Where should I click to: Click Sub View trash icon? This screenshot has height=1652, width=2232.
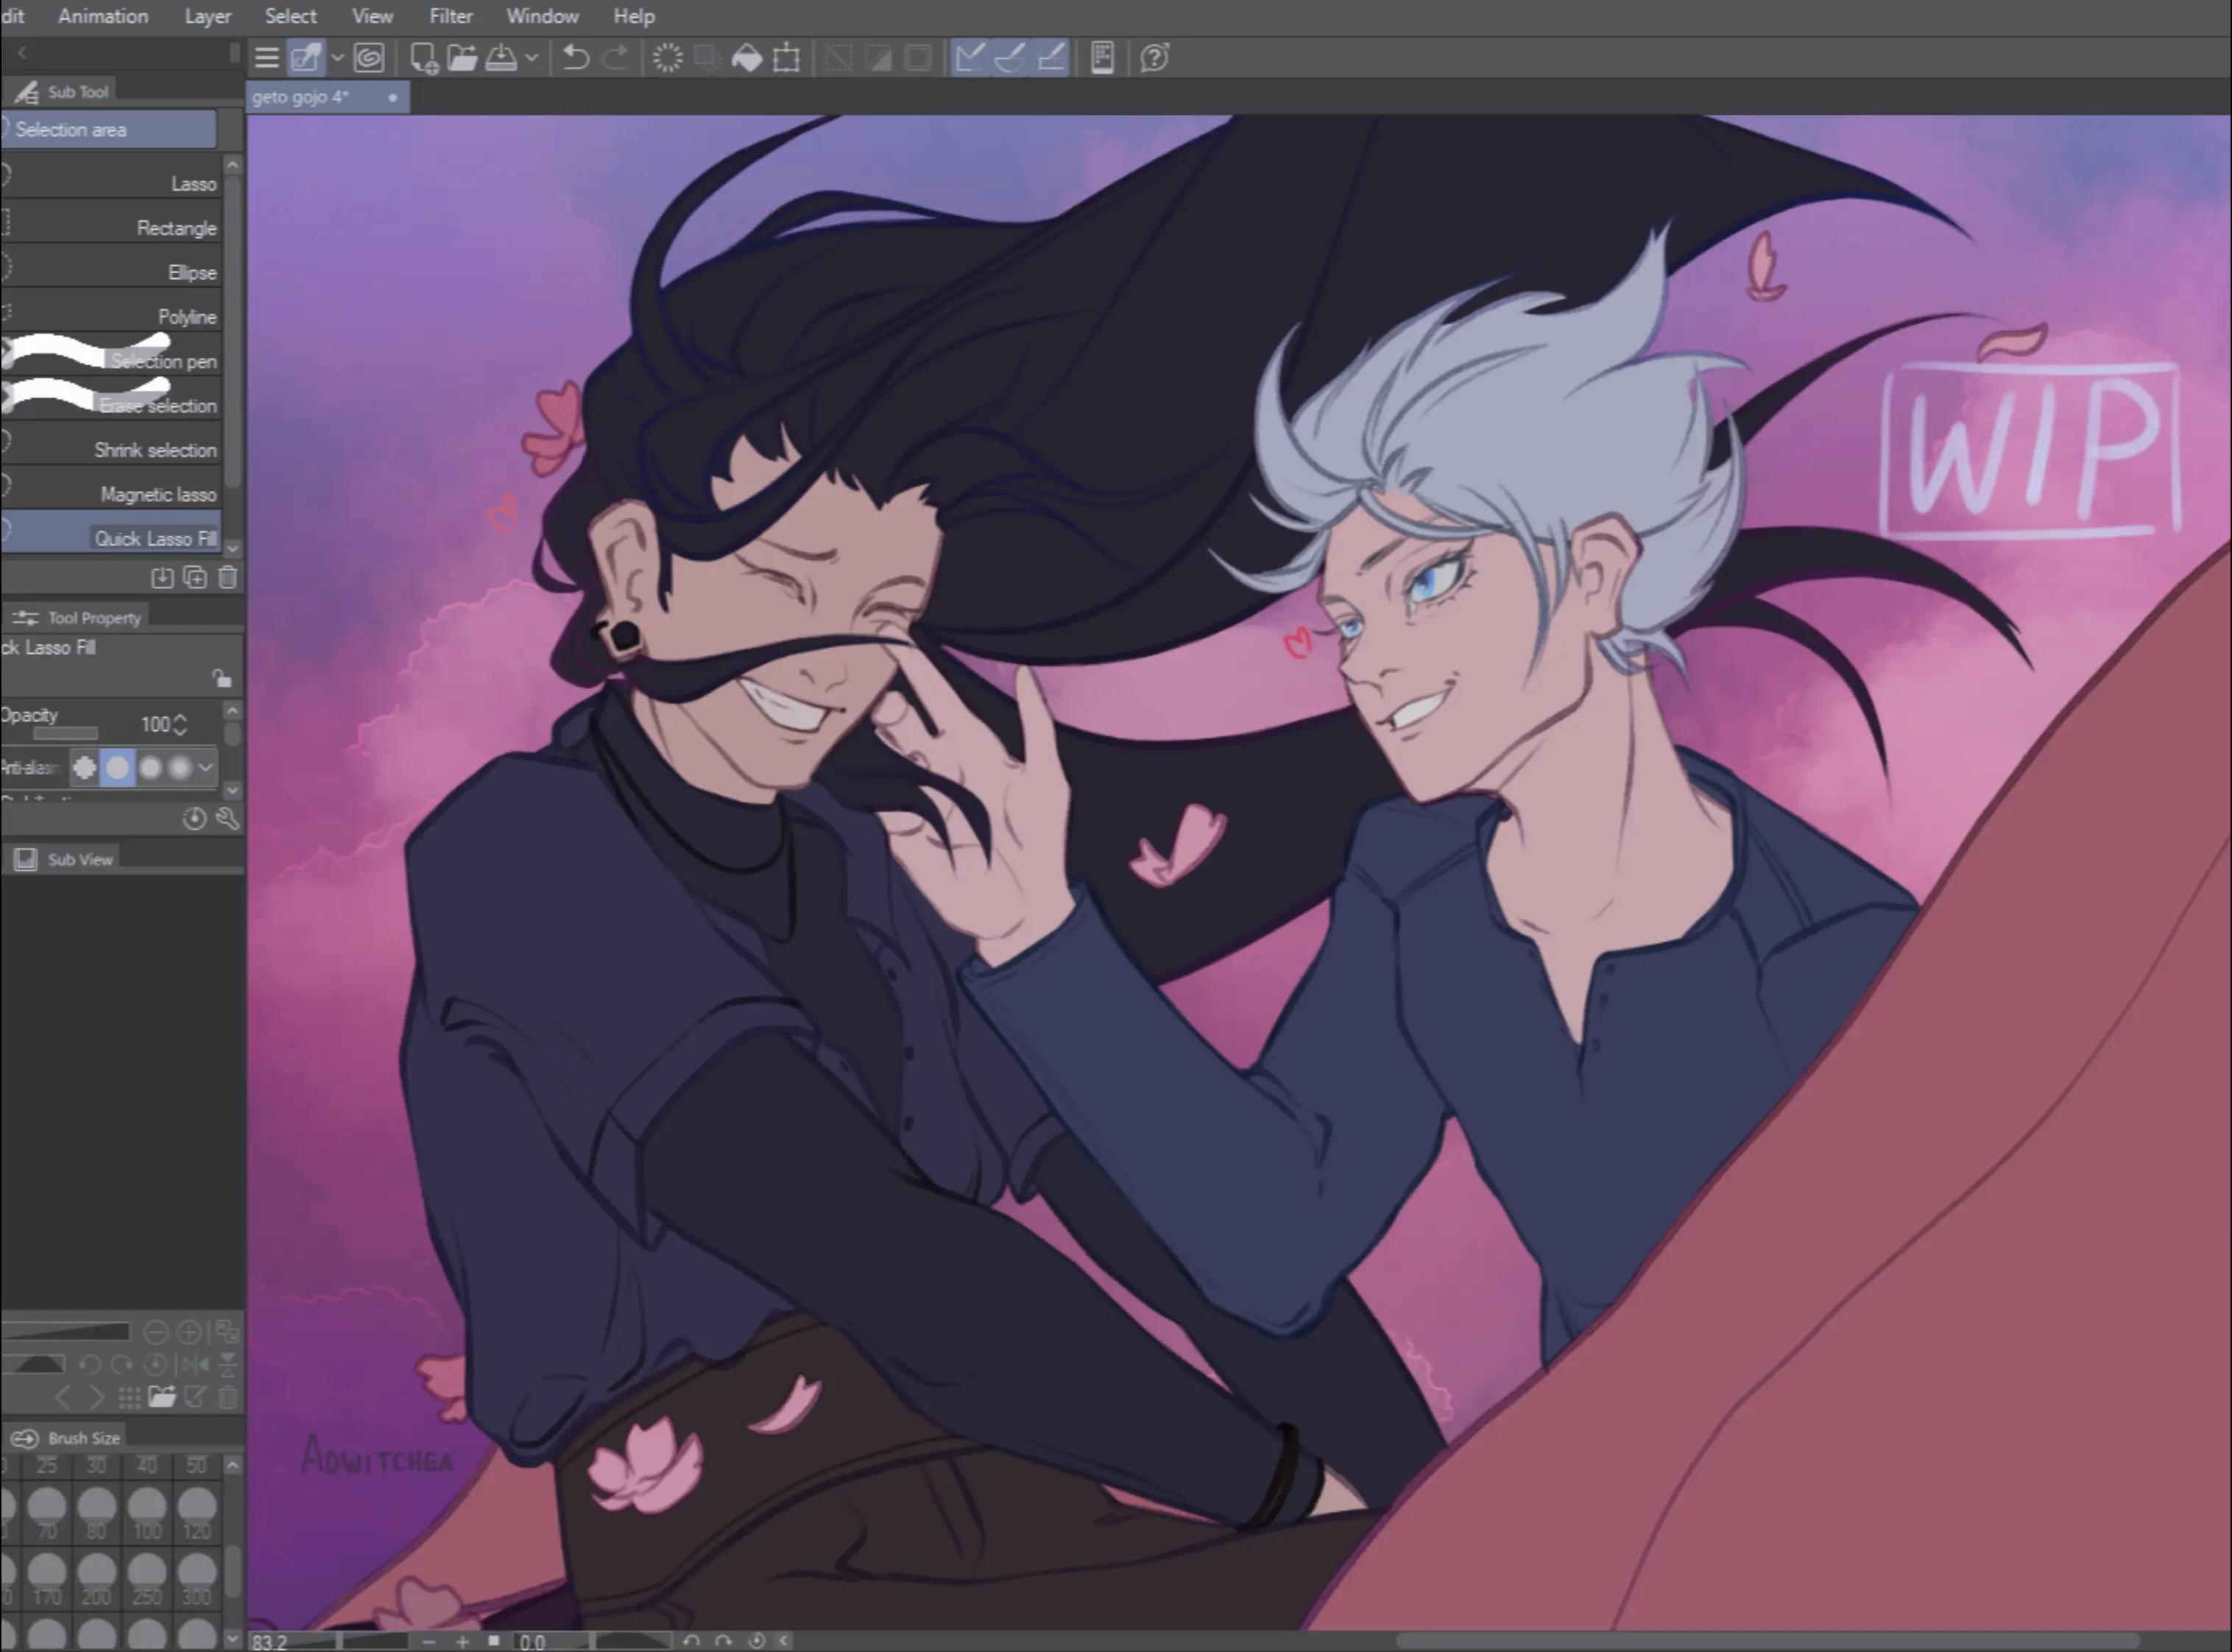[228, 1397]
